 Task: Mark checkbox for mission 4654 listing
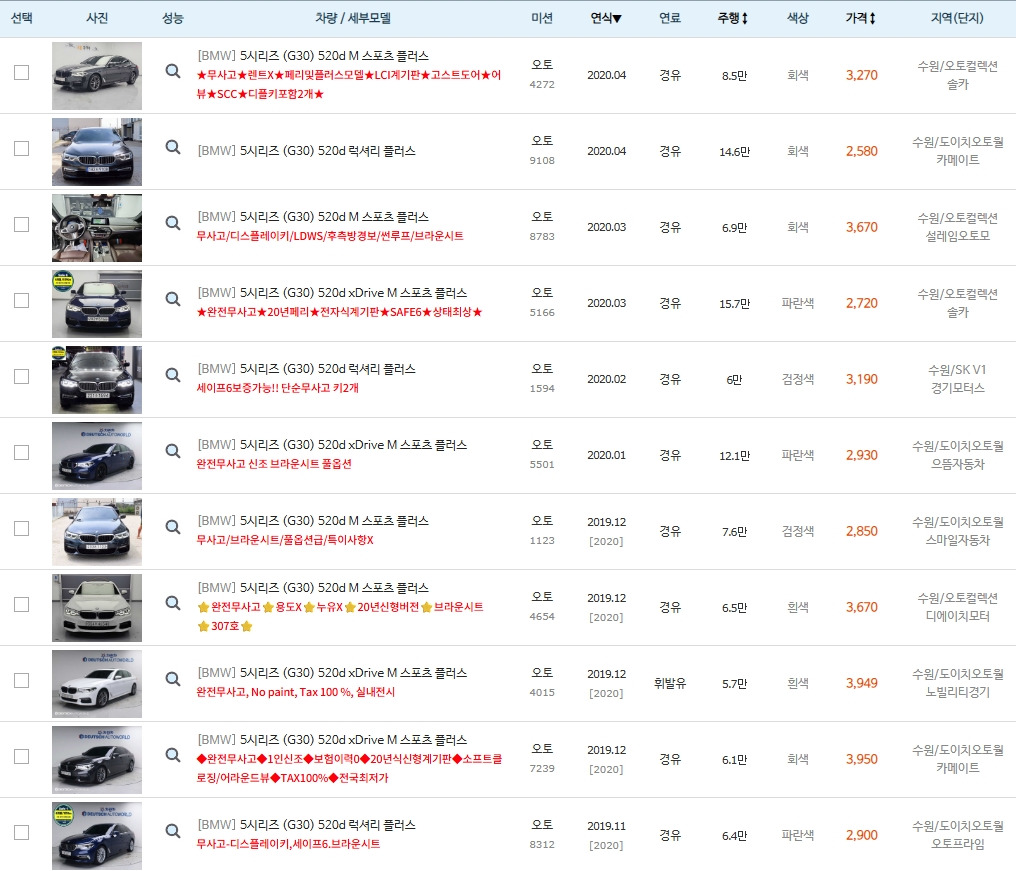pyautogui.click(x=21, y=605)
